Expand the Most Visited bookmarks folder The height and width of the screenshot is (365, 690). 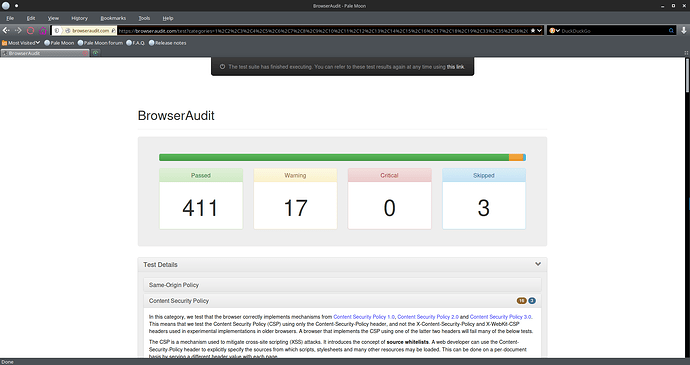(21, 43)
